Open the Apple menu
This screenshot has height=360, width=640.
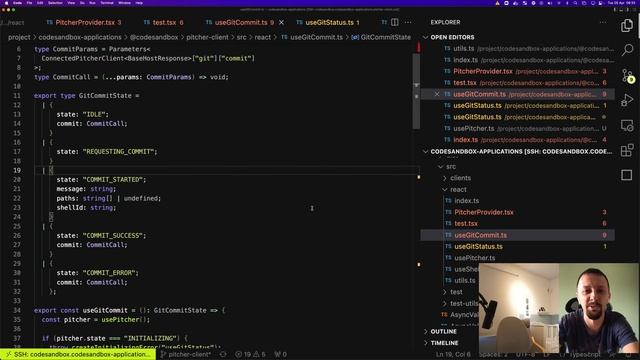click(x=6, y=3)
